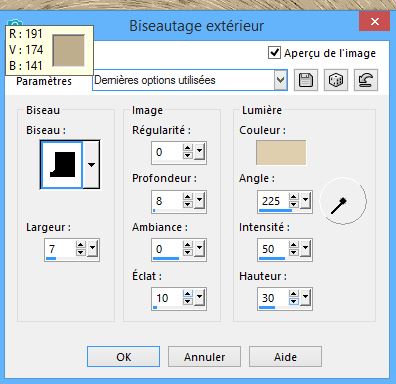This screenshot has height=384, width=396.
Task: Select the bevel shape preview thumbnail
Action: [x=61, y=164]
